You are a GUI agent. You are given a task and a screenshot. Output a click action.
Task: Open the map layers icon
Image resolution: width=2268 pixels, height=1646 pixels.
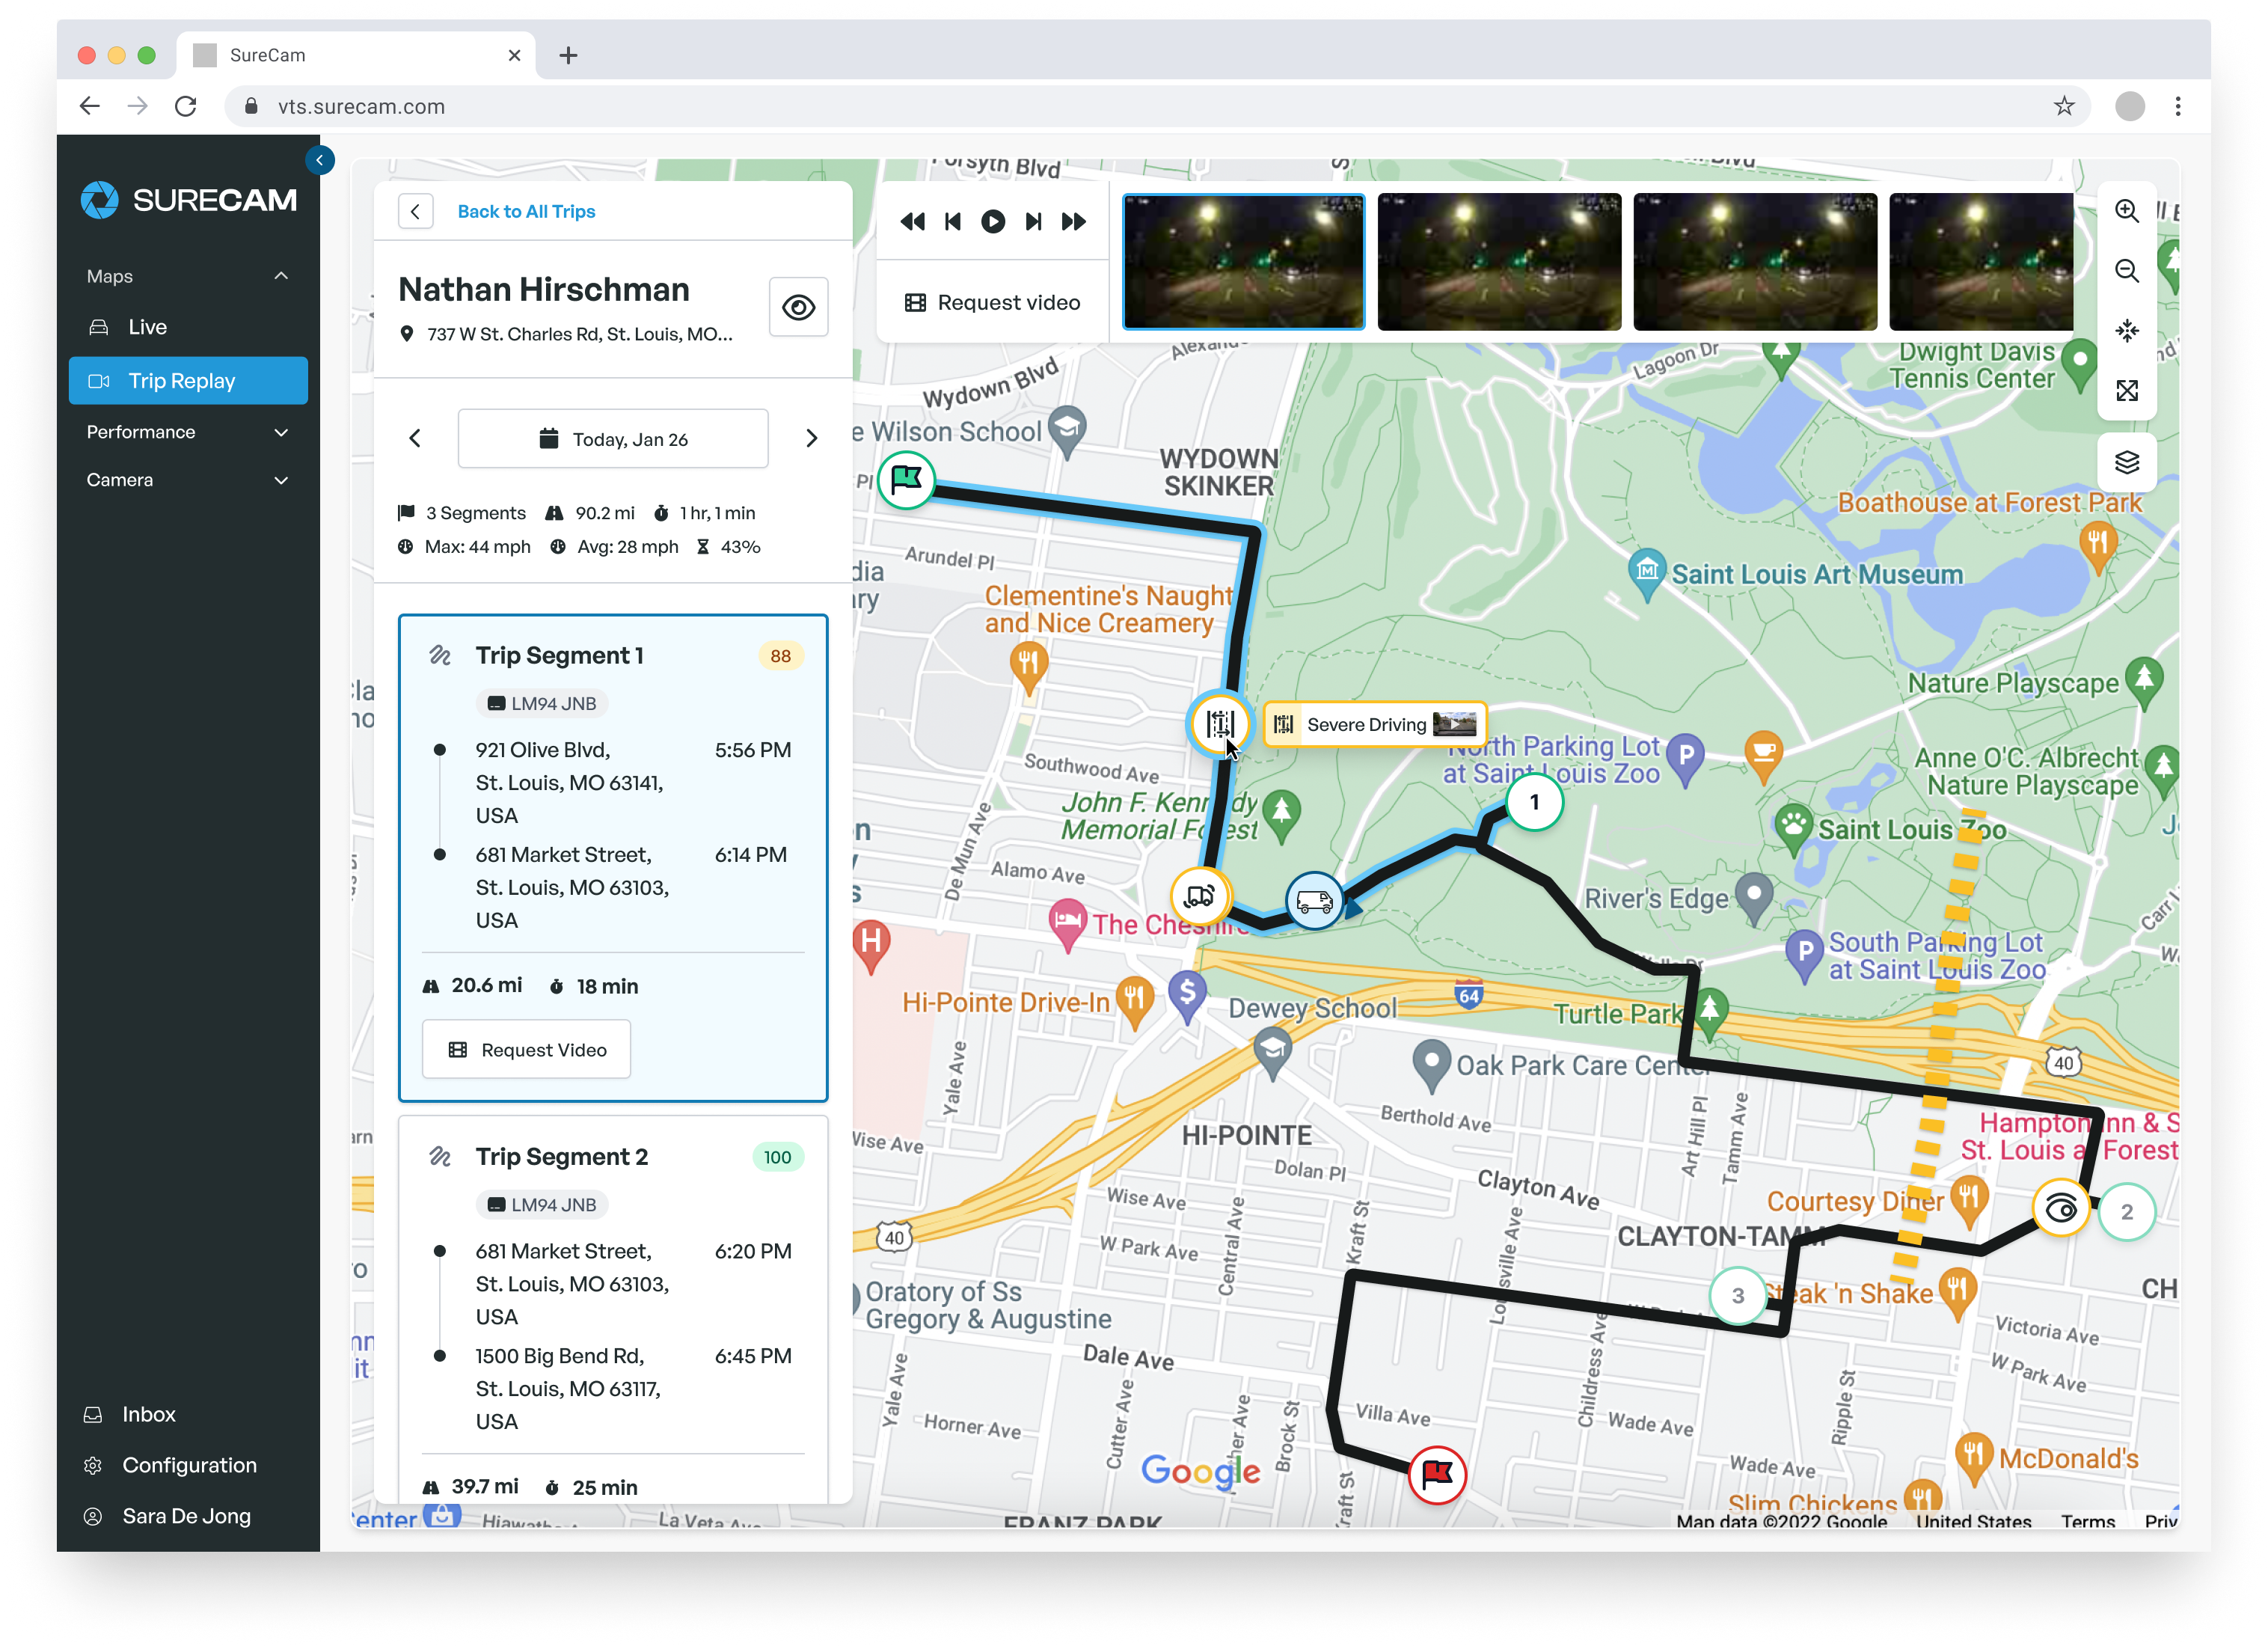[x=2126, y=462]
